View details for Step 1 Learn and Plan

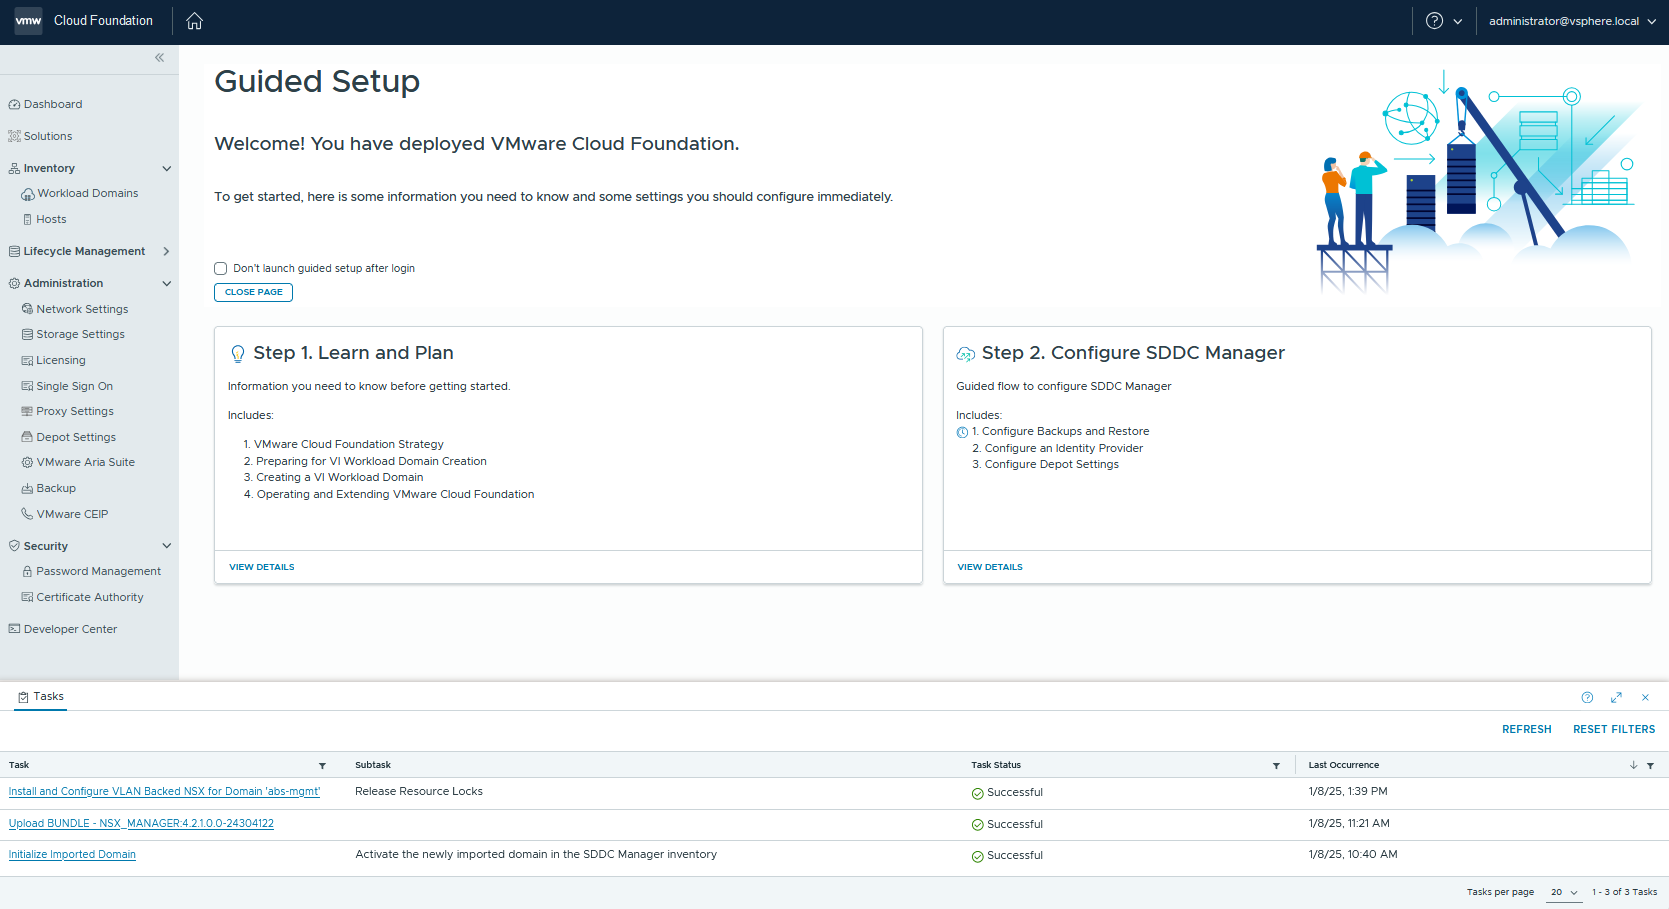tap(262, 568)
